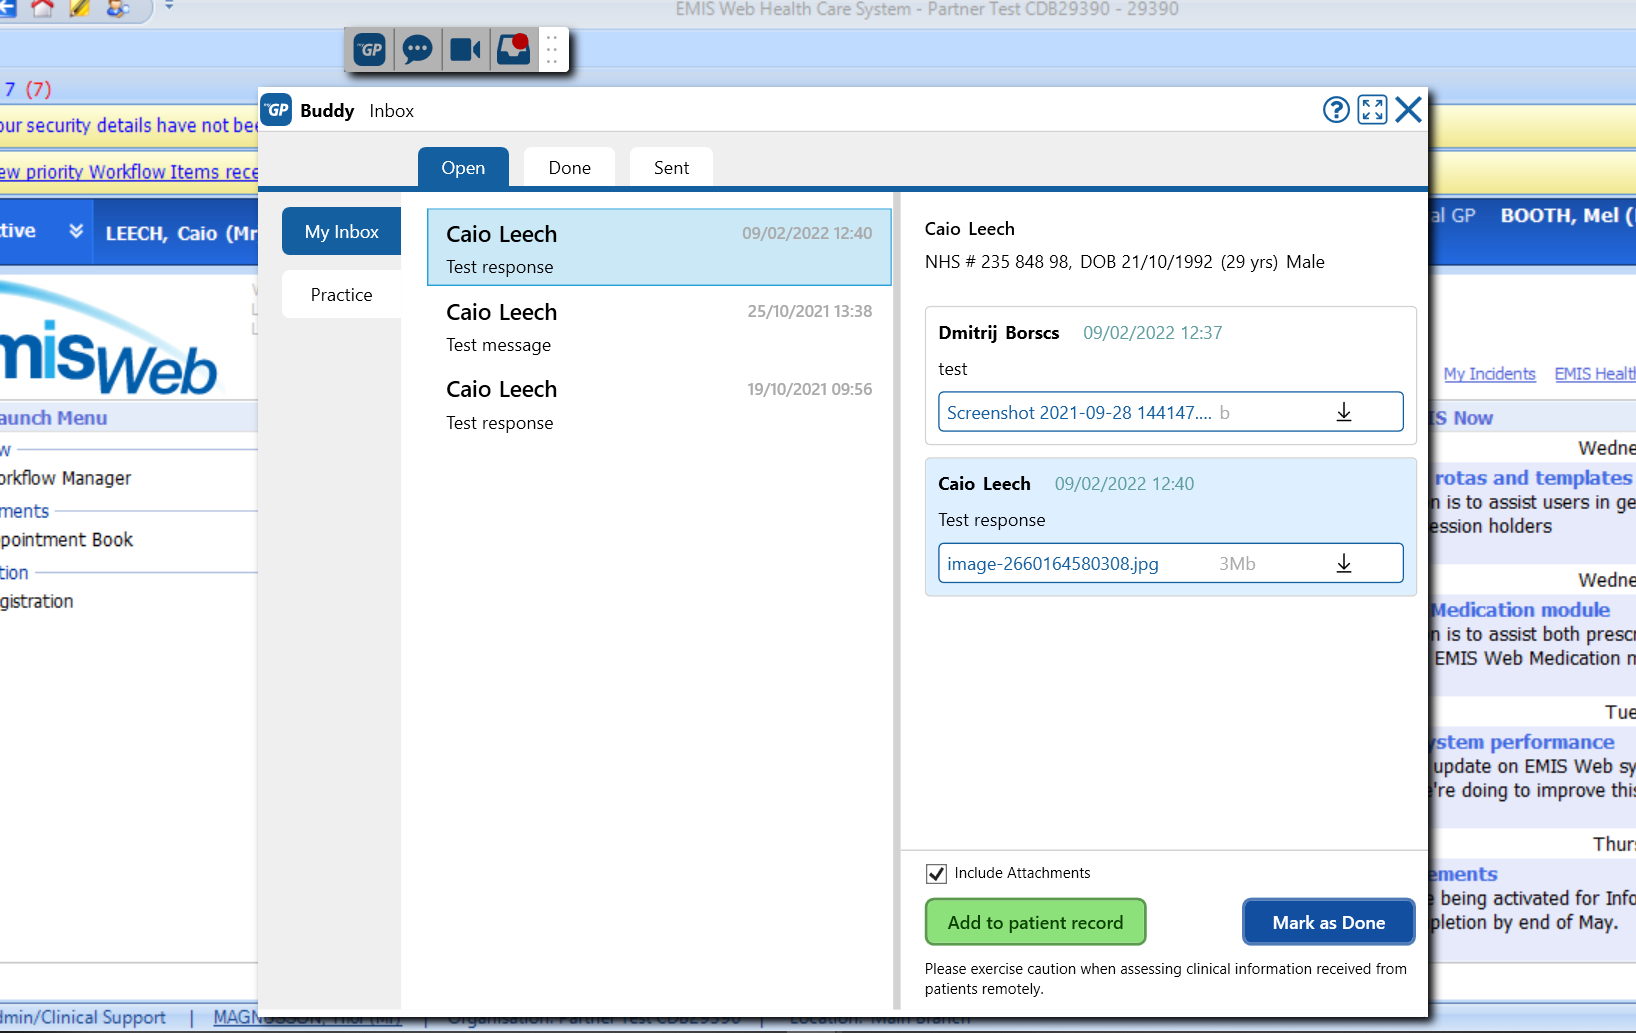Switch to the Done tab

(569, 167)
